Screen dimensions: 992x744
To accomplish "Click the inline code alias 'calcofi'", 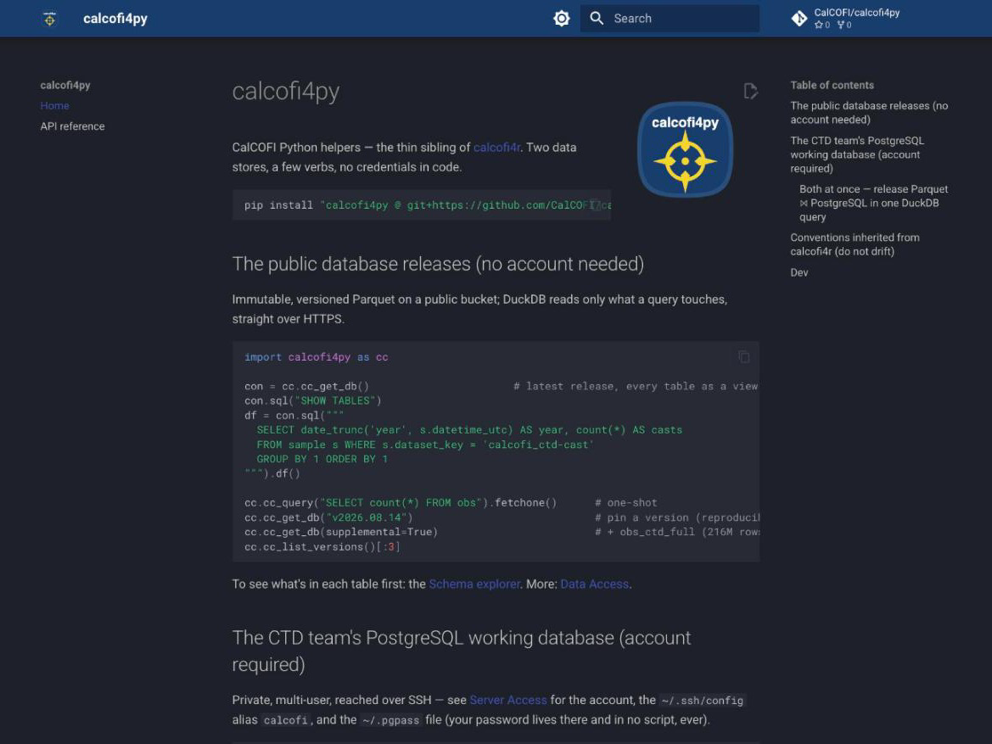I will (285, 720).
